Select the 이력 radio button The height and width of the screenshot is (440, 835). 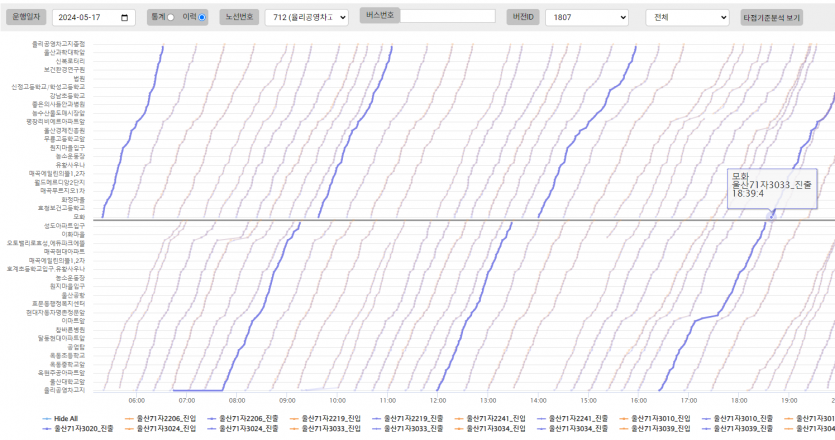pos(201,18)
